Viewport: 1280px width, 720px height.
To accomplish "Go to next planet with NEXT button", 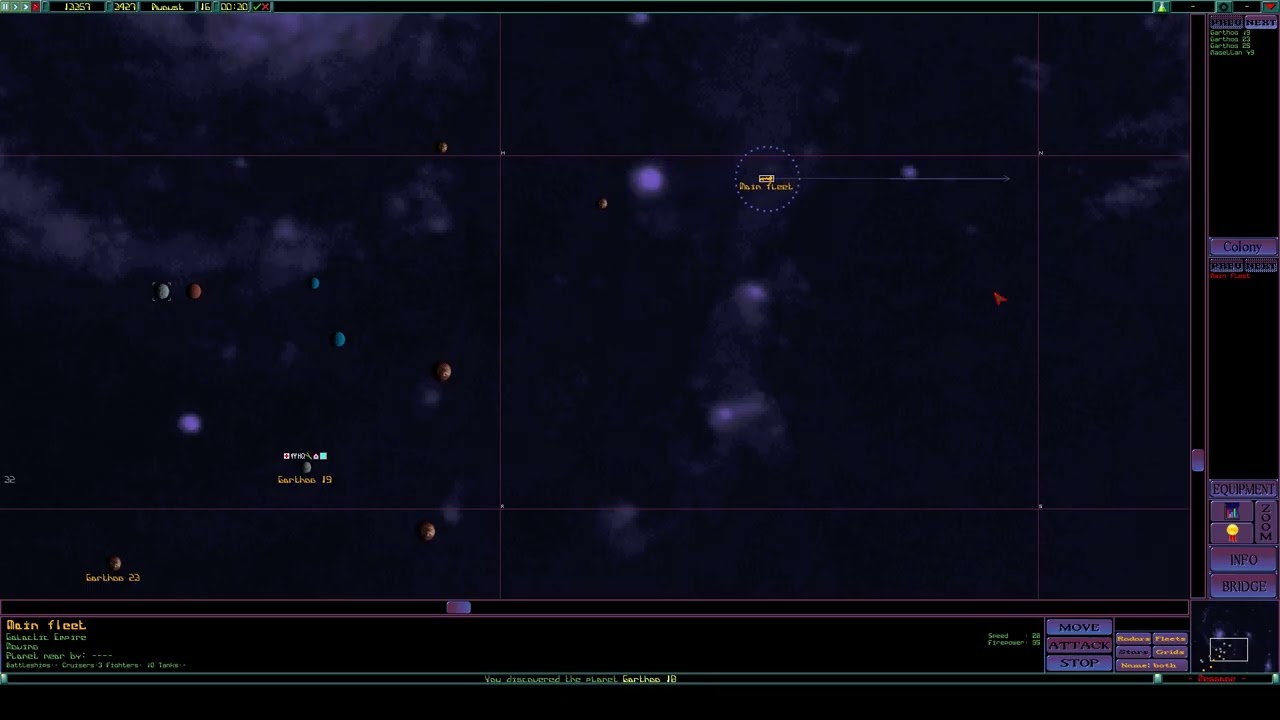I will tap(1261, 22).
